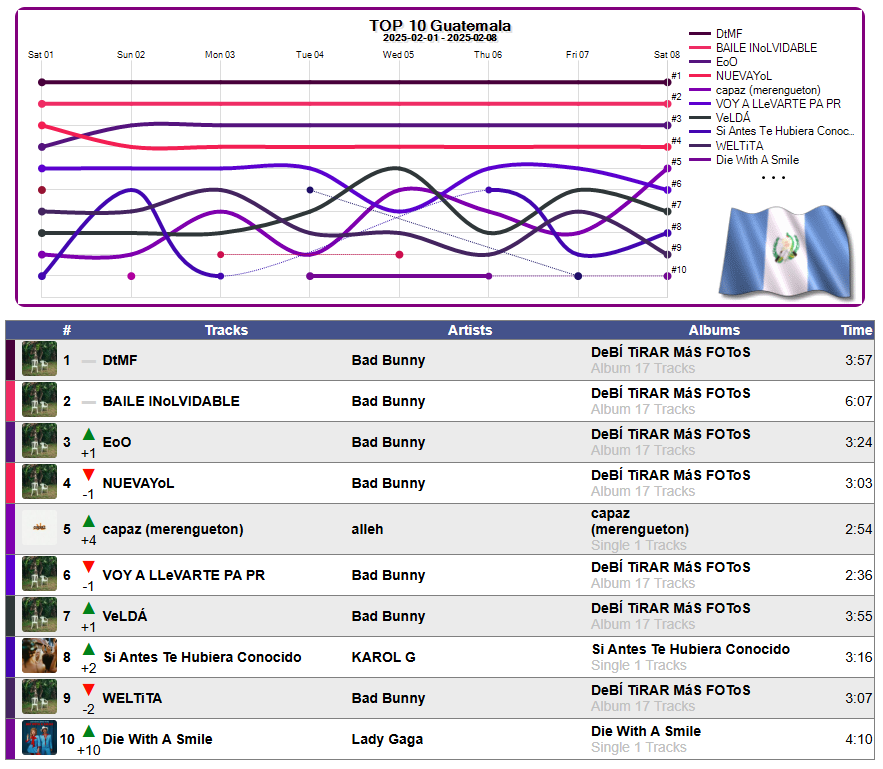883x769 pixels.
Task: Click the Guatemala flag image
Action: pos(787,252)
